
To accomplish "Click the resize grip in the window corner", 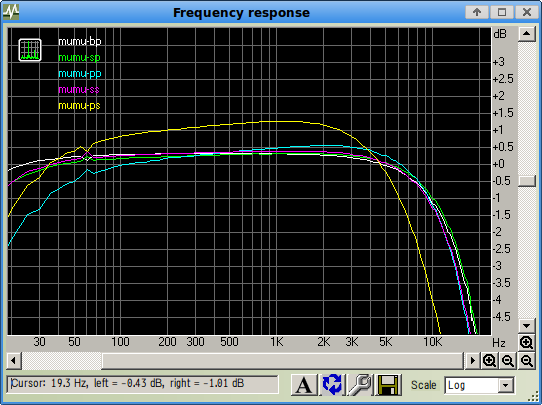I will [x=534, y=397].
